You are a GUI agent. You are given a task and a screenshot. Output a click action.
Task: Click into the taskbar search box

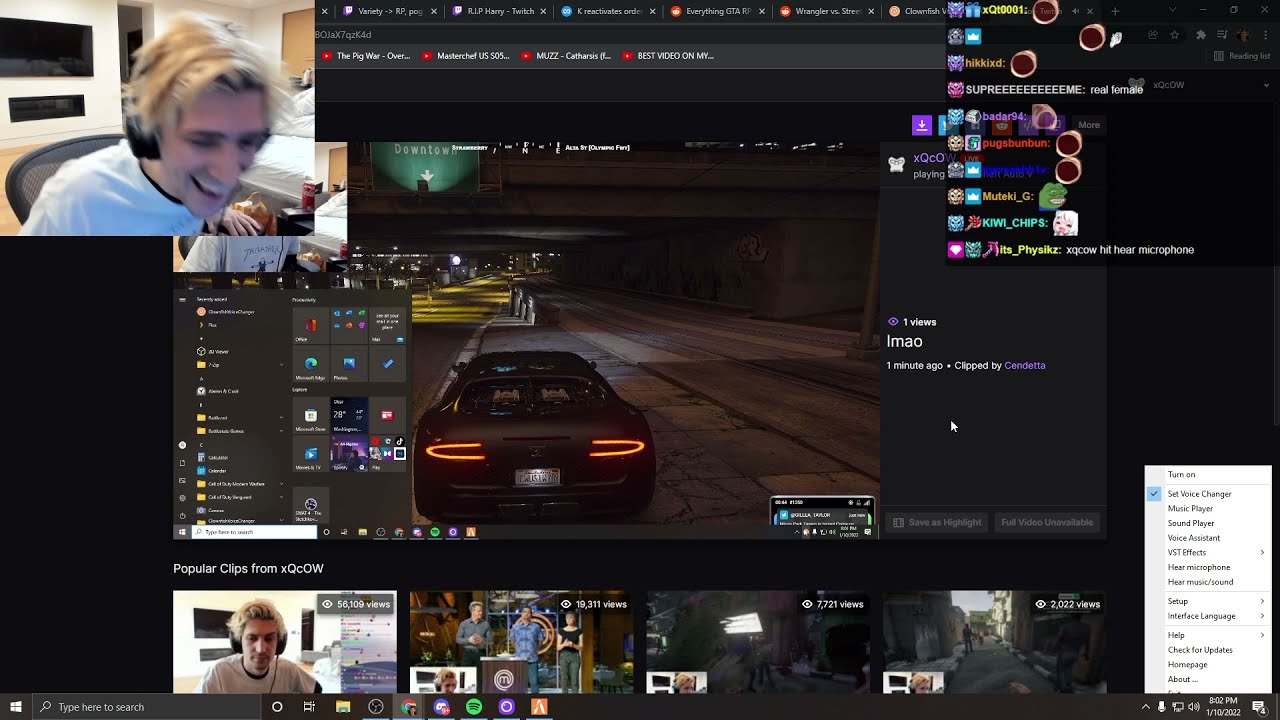(146, 707)
